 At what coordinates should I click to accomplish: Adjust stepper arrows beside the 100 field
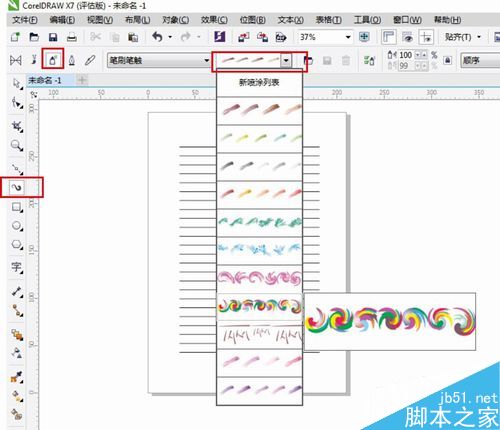(421, 55)
